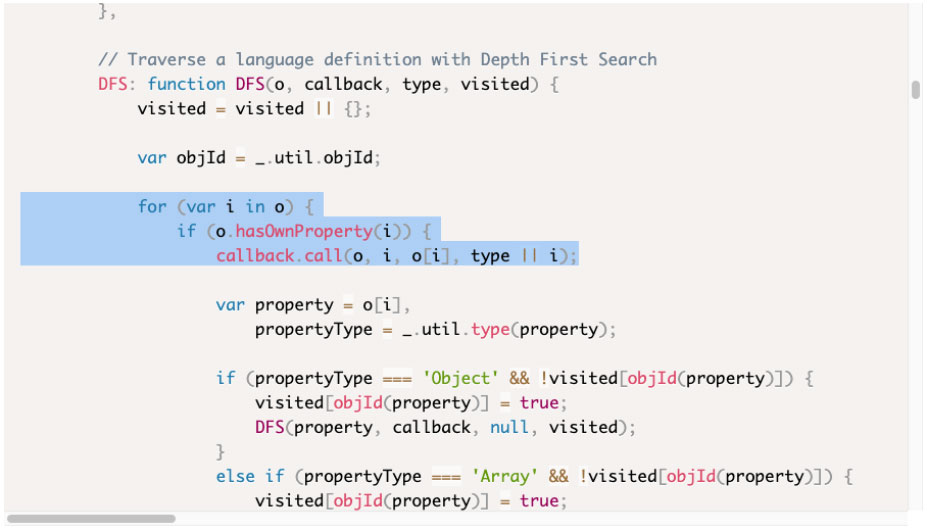Click 'type || i' in callback.call line
Image resolution: width=927 pixels, height=531 pixels.
coord(514,255)
